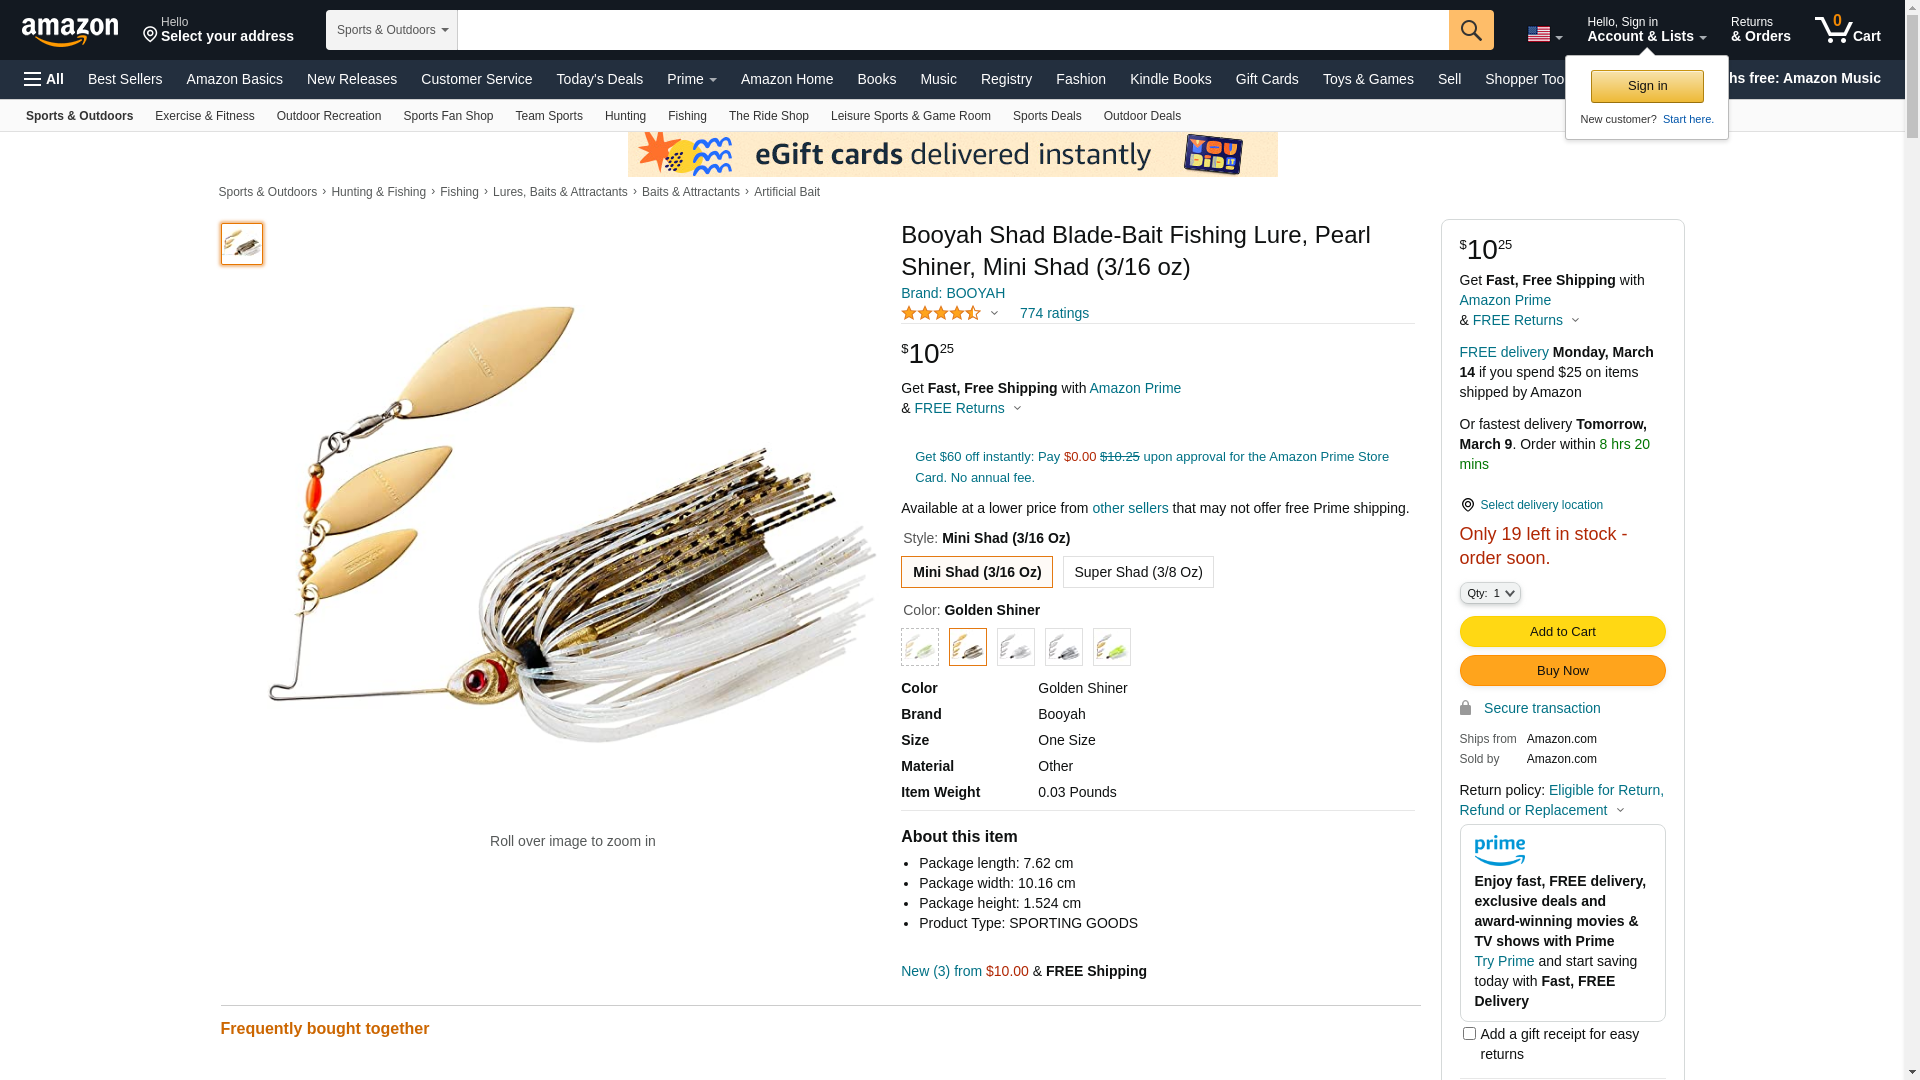Go to Amazon home via logo
Viewport: 1920px width, 1080px height.
(x=70, y=31)
